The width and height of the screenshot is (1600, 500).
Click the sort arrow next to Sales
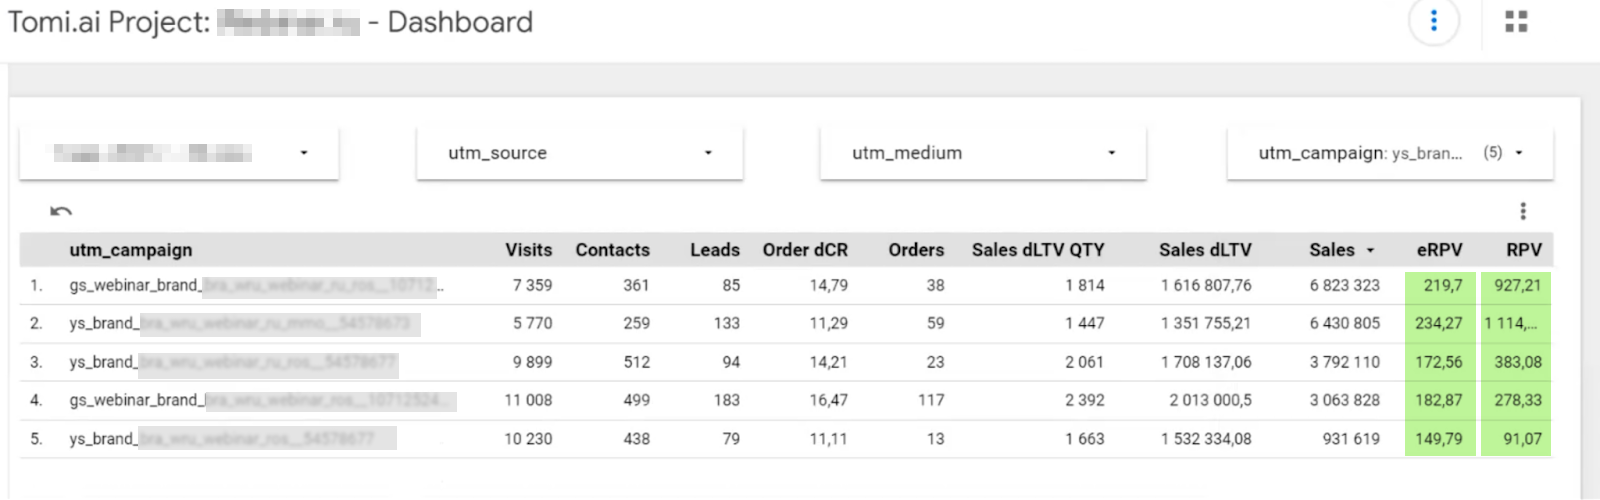pos(1370,251)
